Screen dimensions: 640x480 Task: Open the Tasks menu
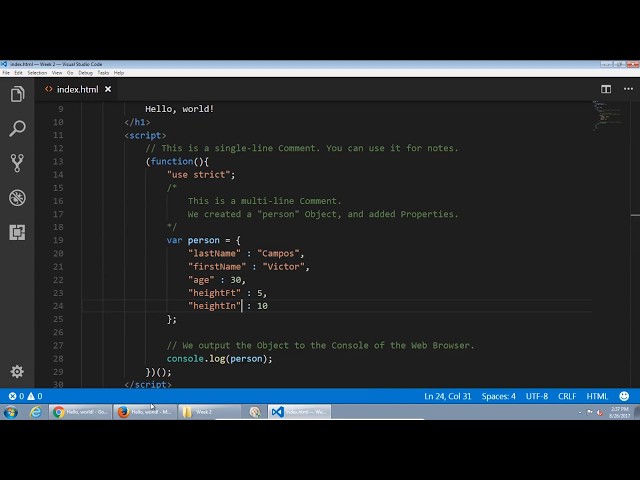(x=103, y=73)
